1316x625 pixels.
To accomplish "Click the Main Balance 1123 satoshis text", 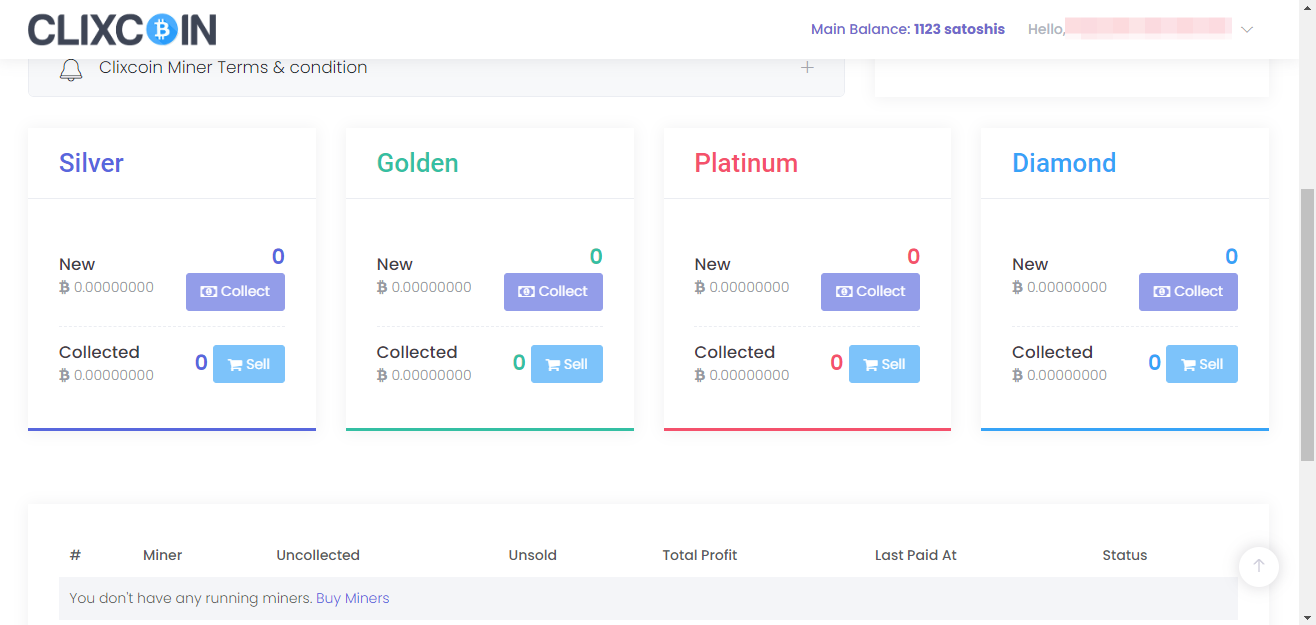I will pyautogui.click(x=908, y=29).
